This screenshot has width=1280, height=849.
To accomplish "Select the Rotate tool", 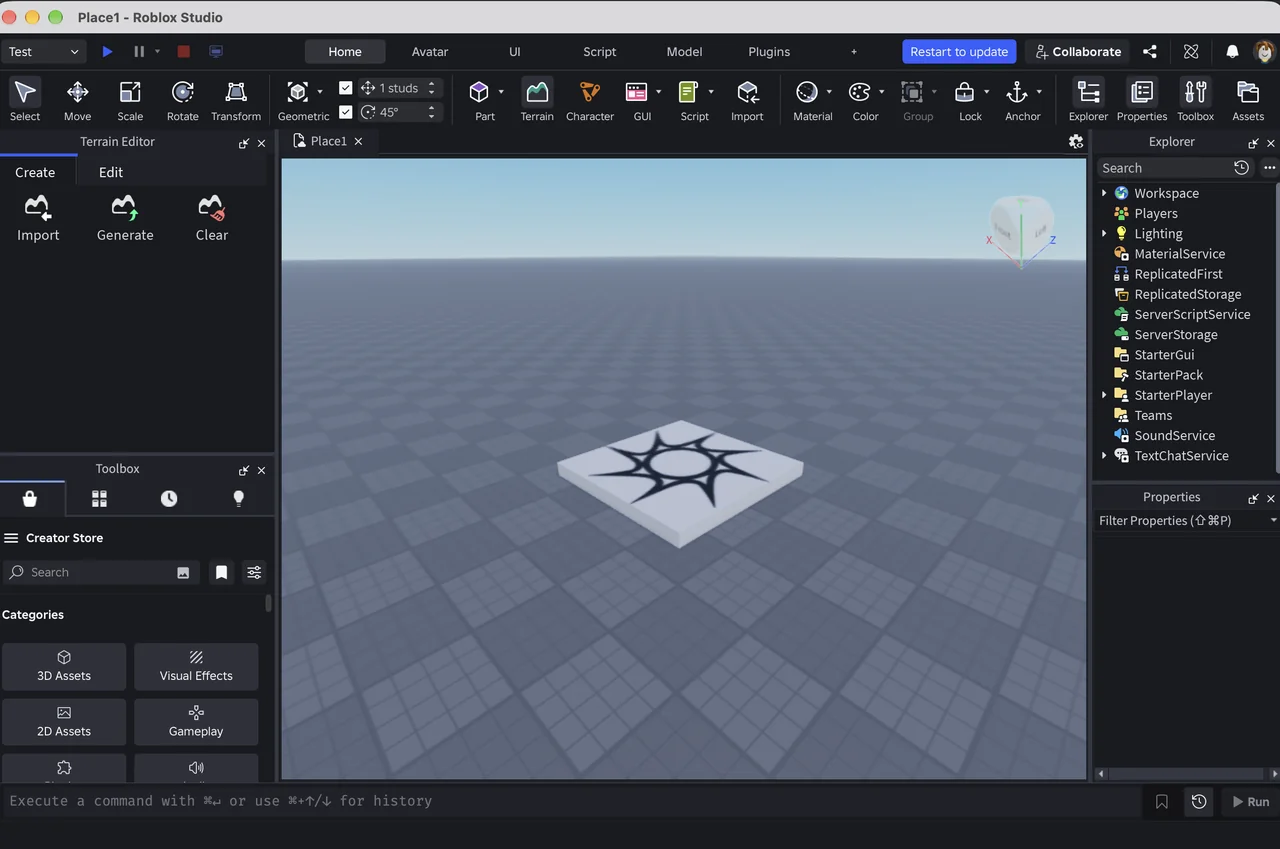I will (182, 100).
